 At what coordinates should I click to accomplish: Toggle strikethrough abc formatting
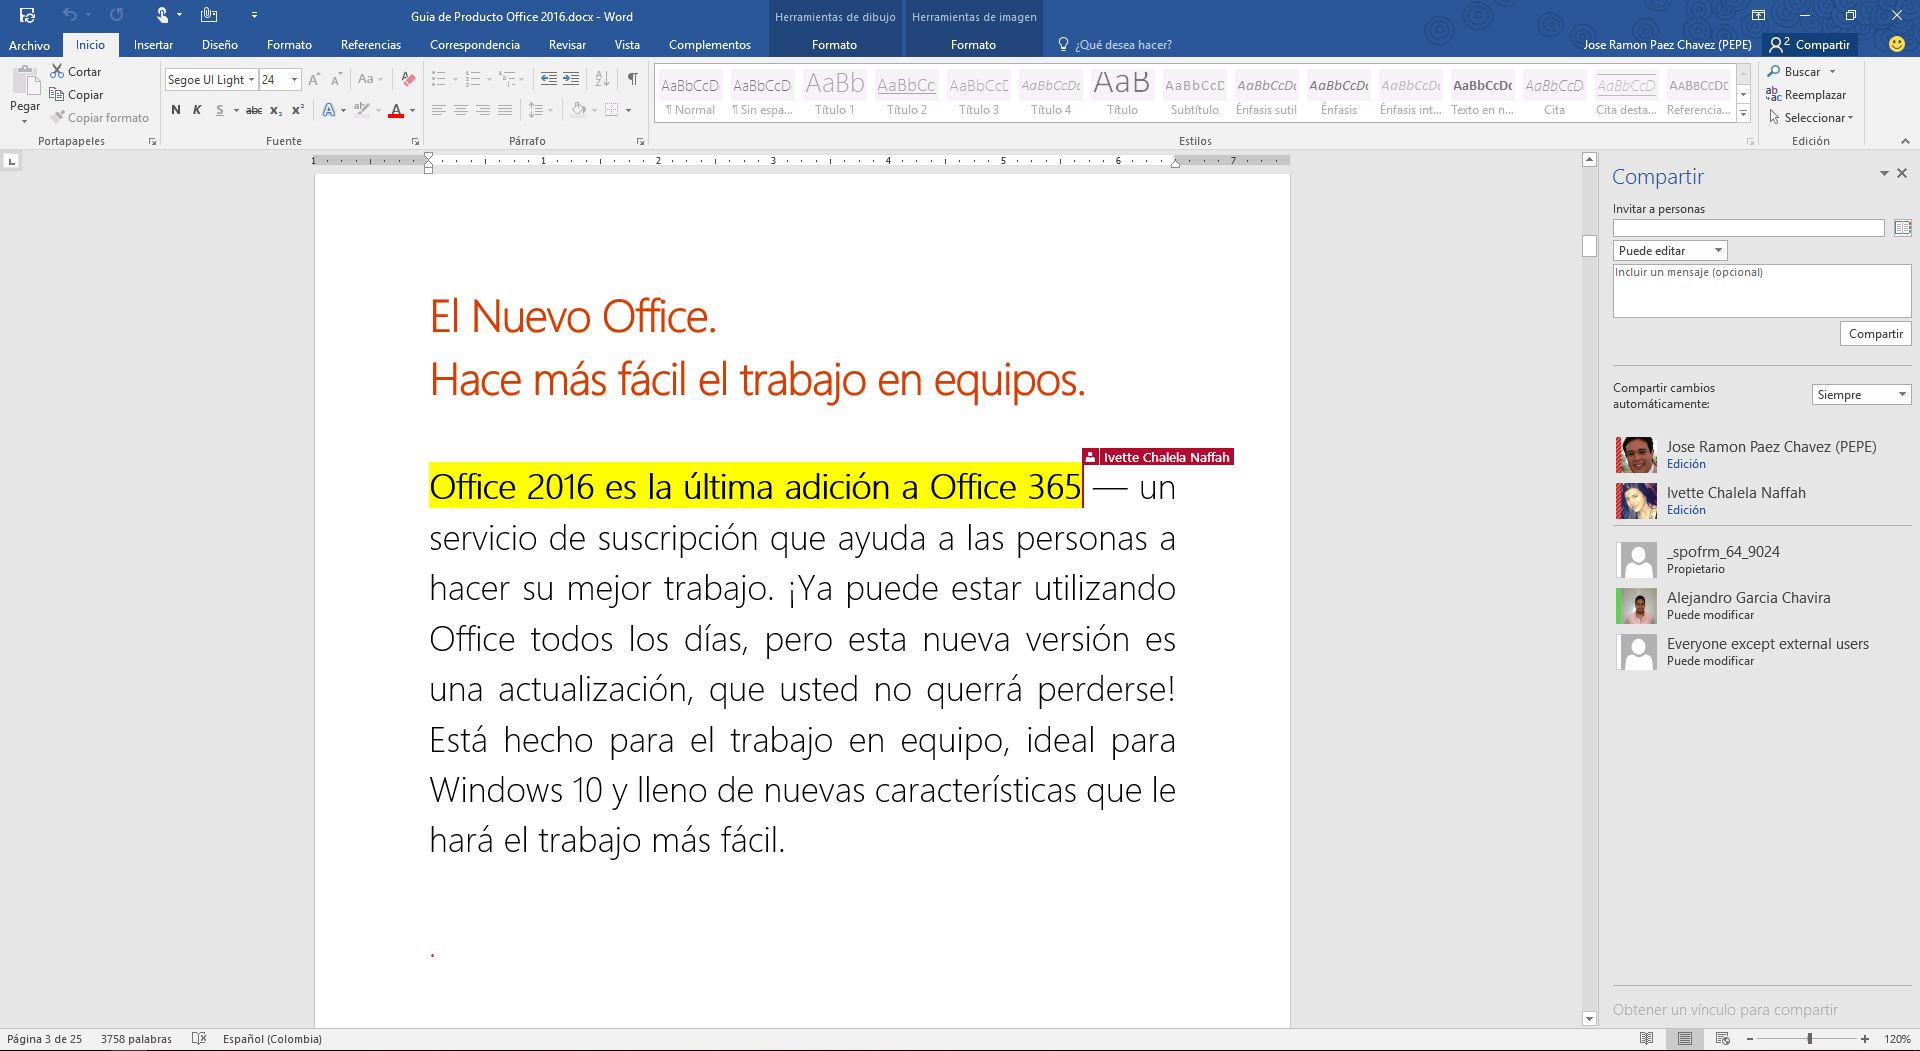click(x=254, y=110)
